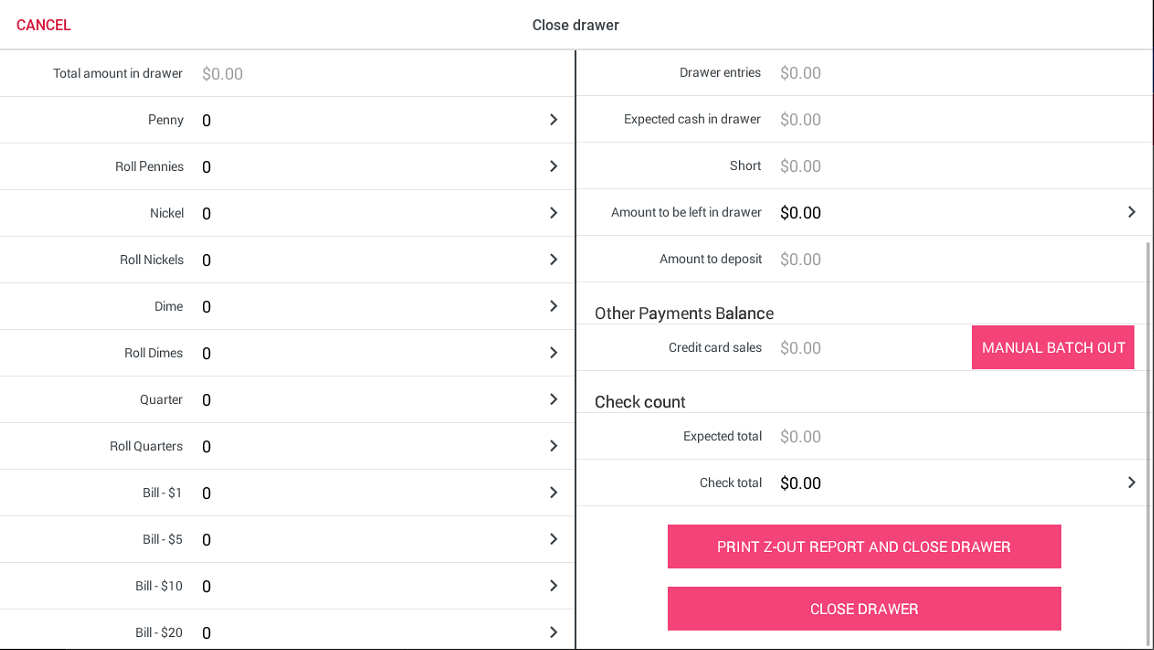Select the Bill - $20 arrow icon
Image resolution: width=1154 pixels, height=650 pixels.
pyautogui.click(x=553, y=632)
